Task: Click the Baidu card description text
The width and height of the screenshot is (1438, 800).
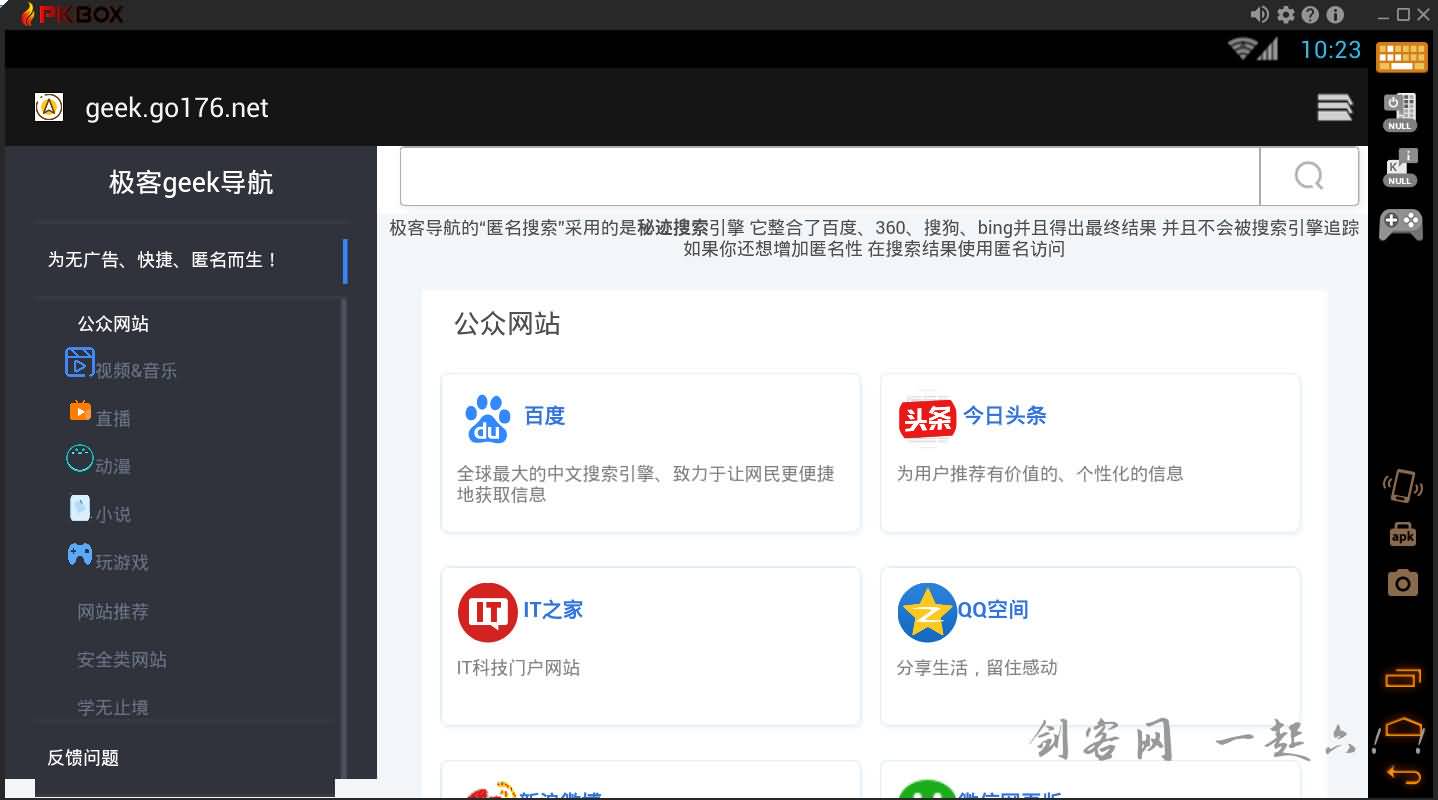Action: 645,484
